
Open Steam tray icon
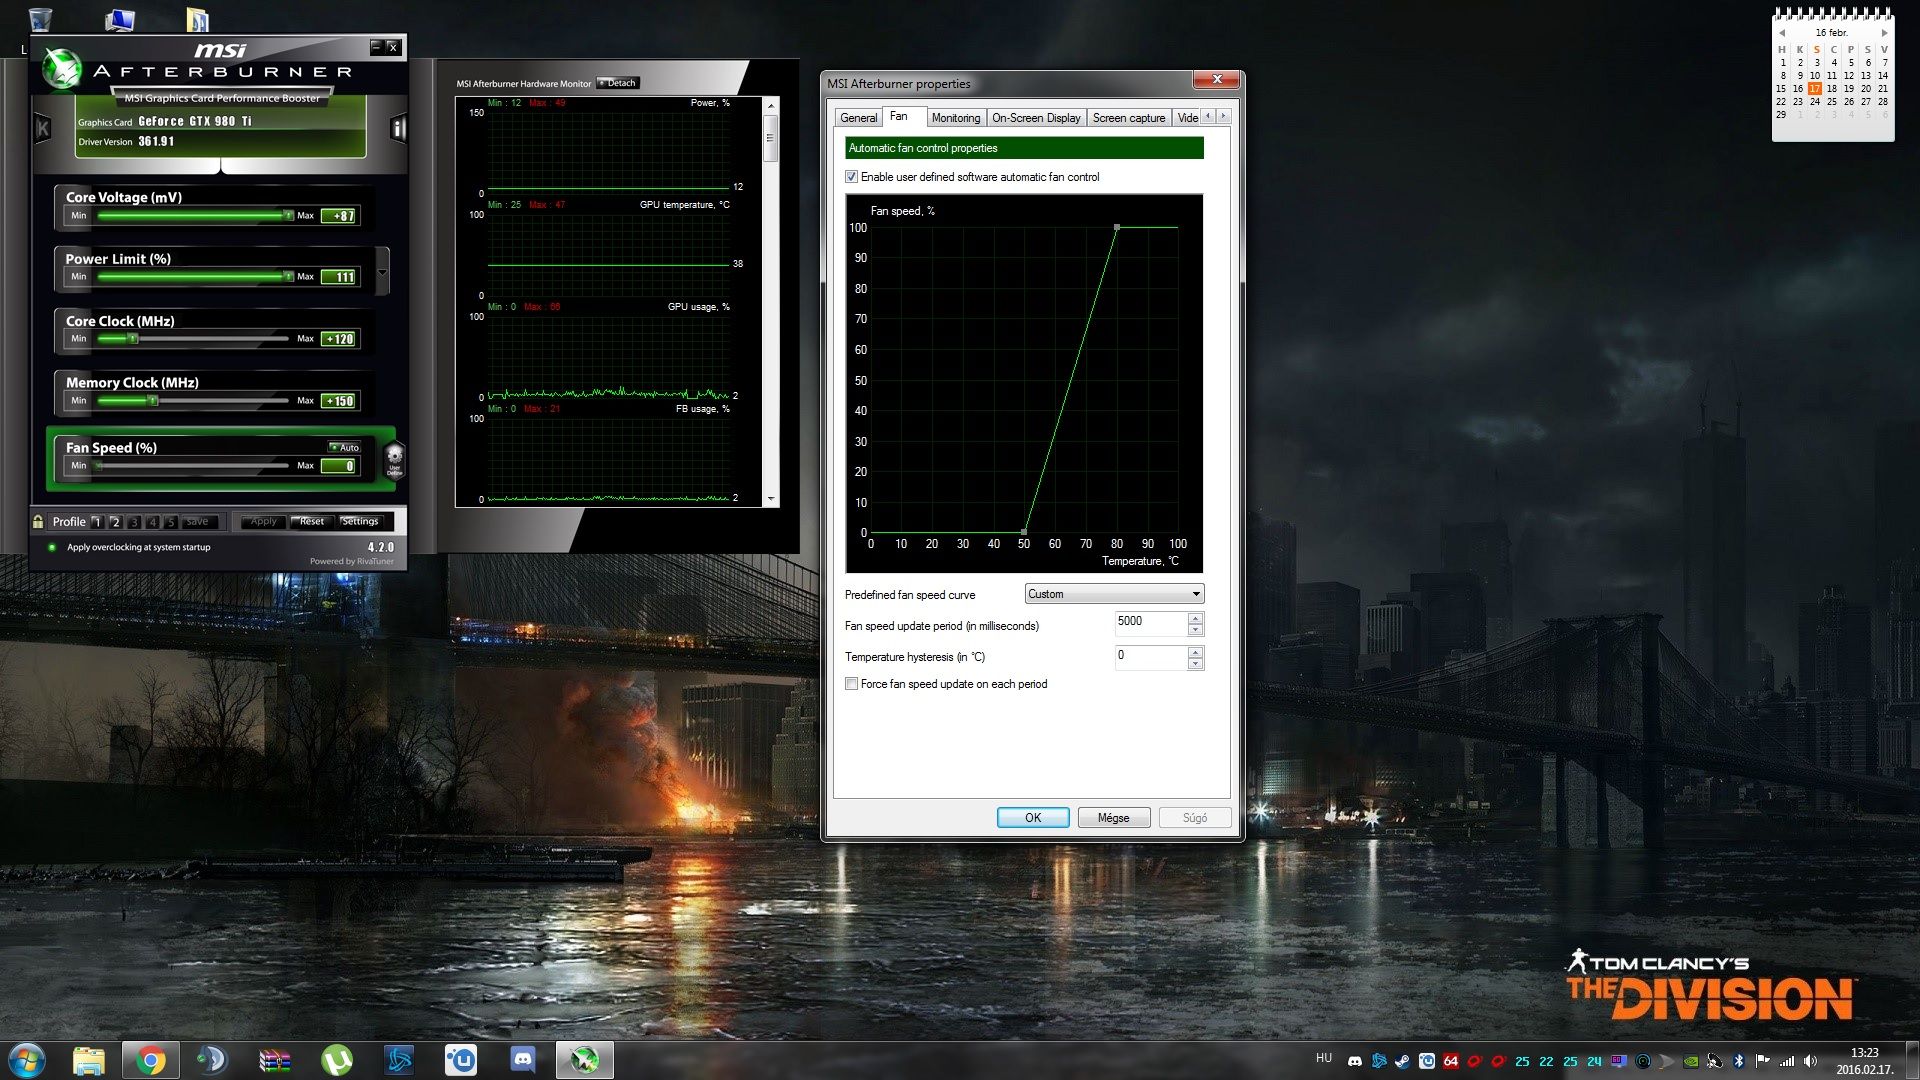[1402, 1061]
